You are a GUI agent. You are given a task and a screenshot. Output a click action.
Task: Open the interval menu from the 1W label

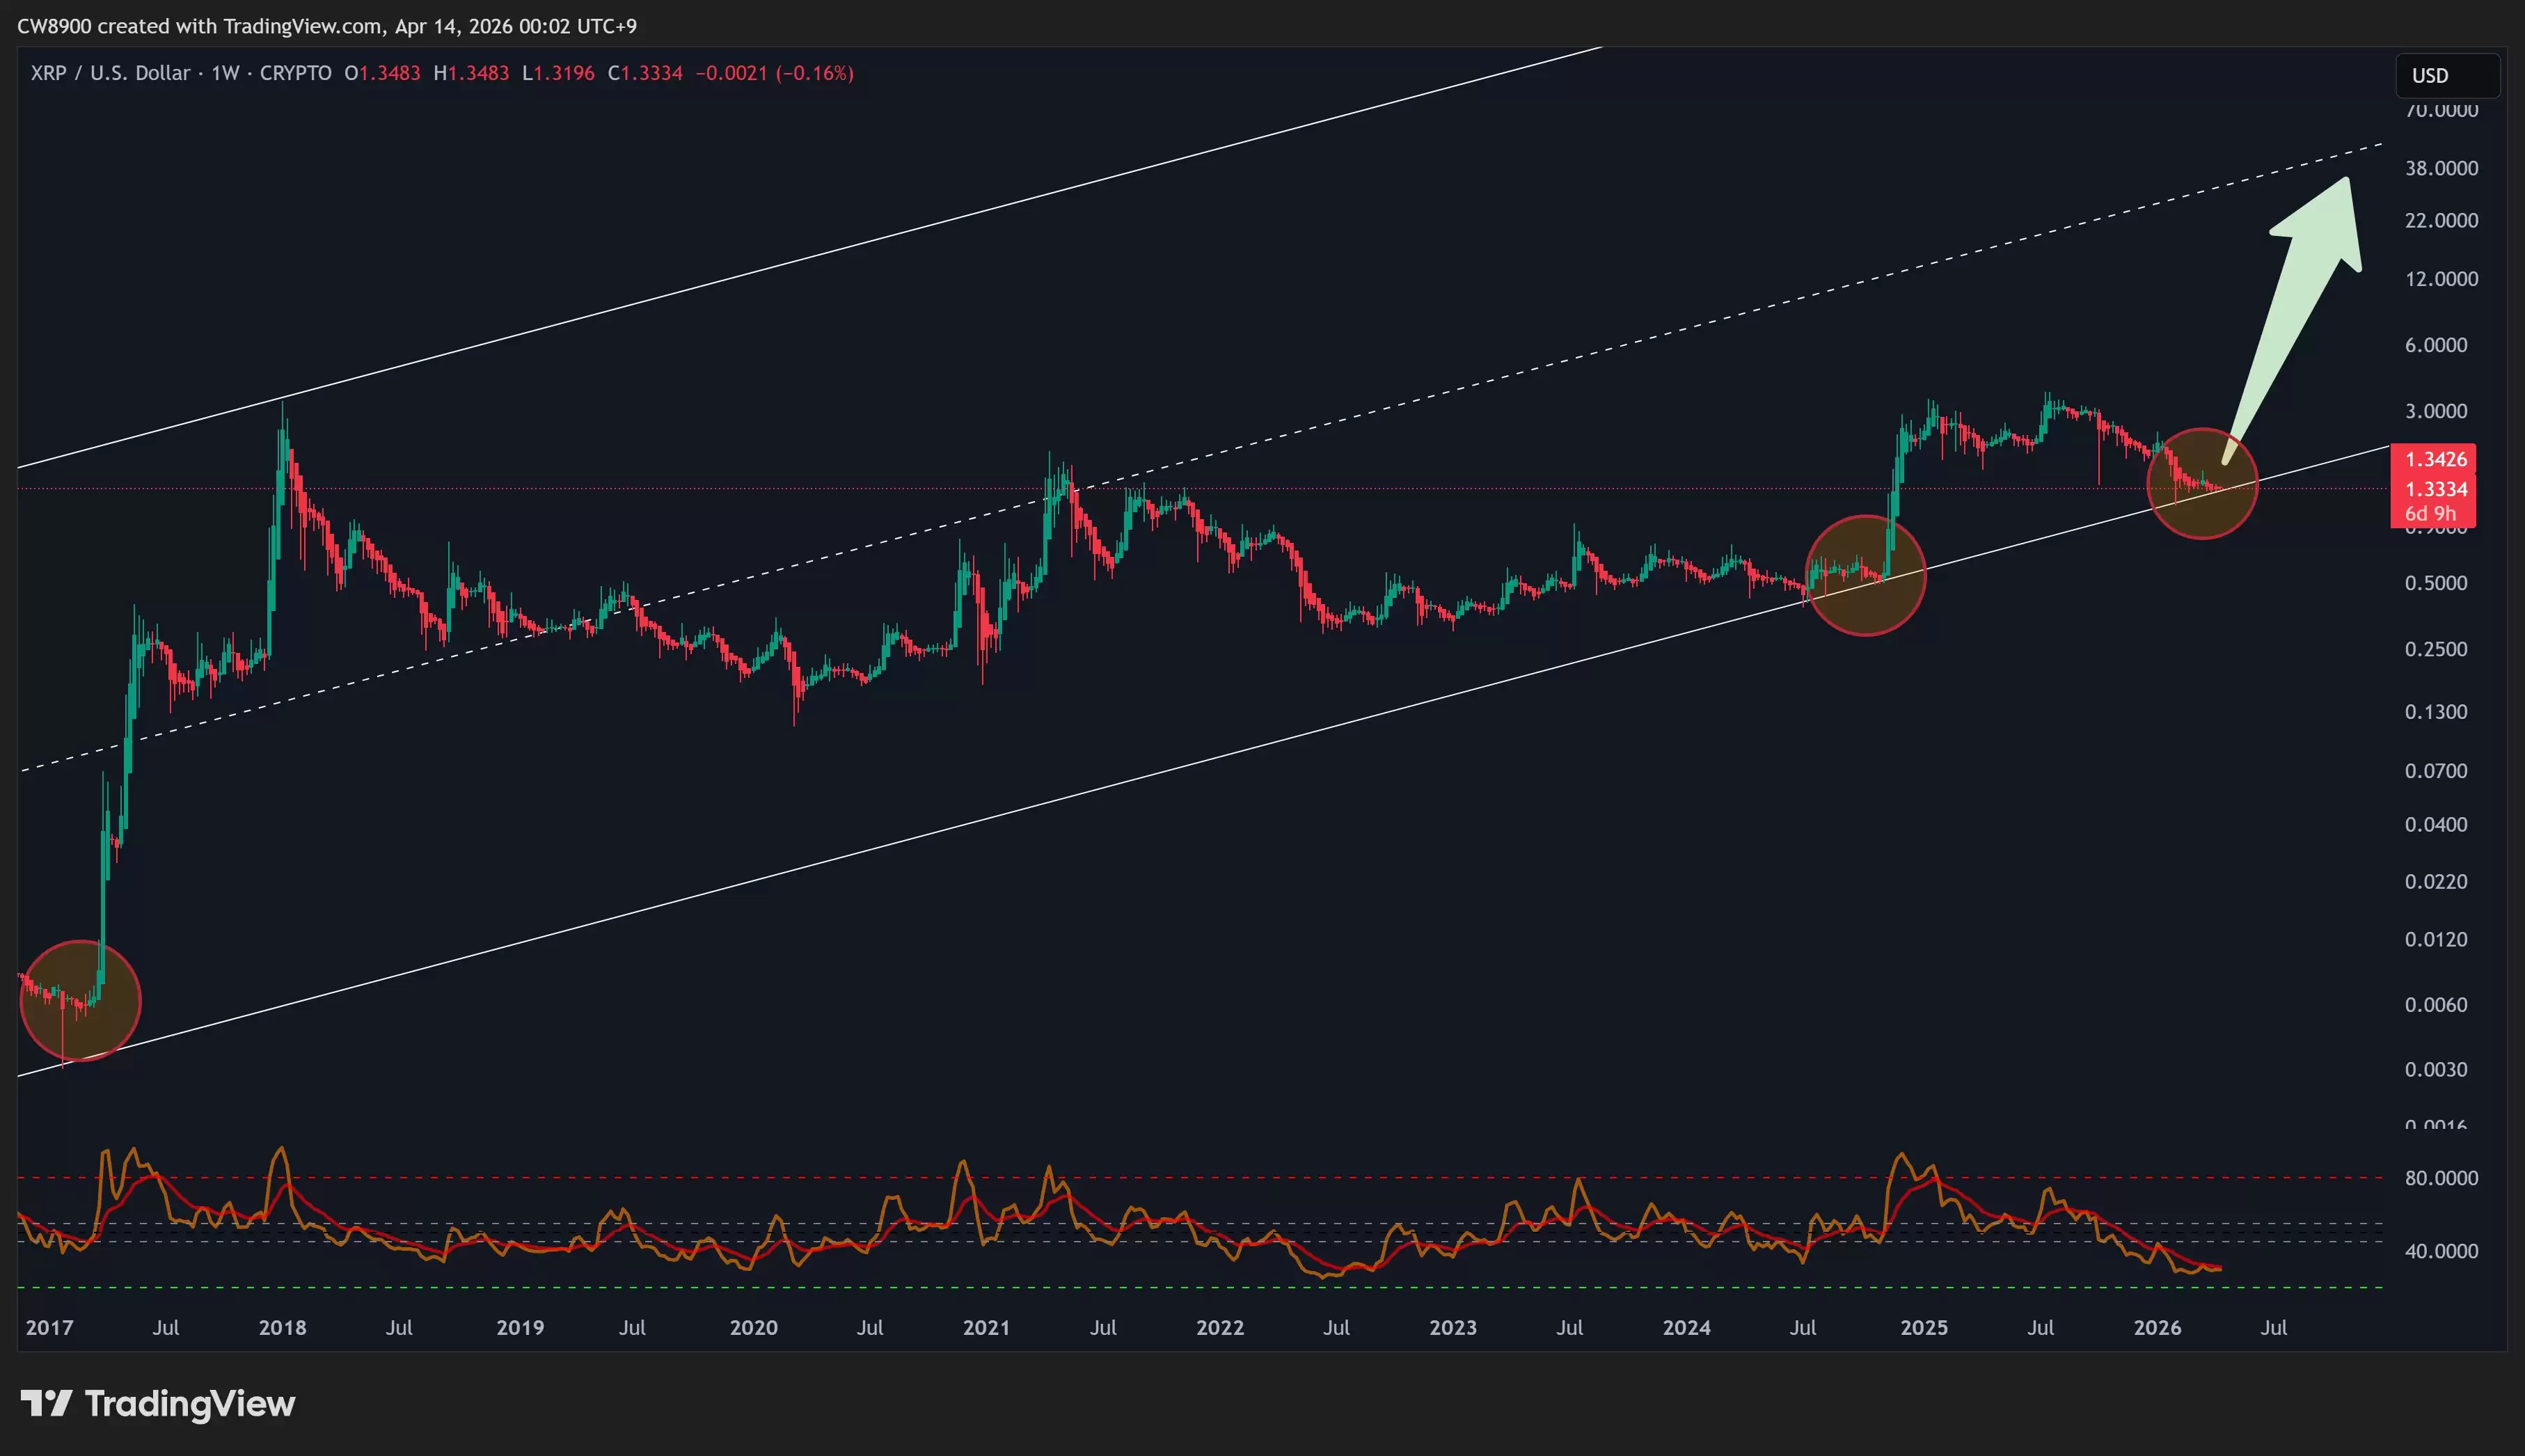coord(225,72)
